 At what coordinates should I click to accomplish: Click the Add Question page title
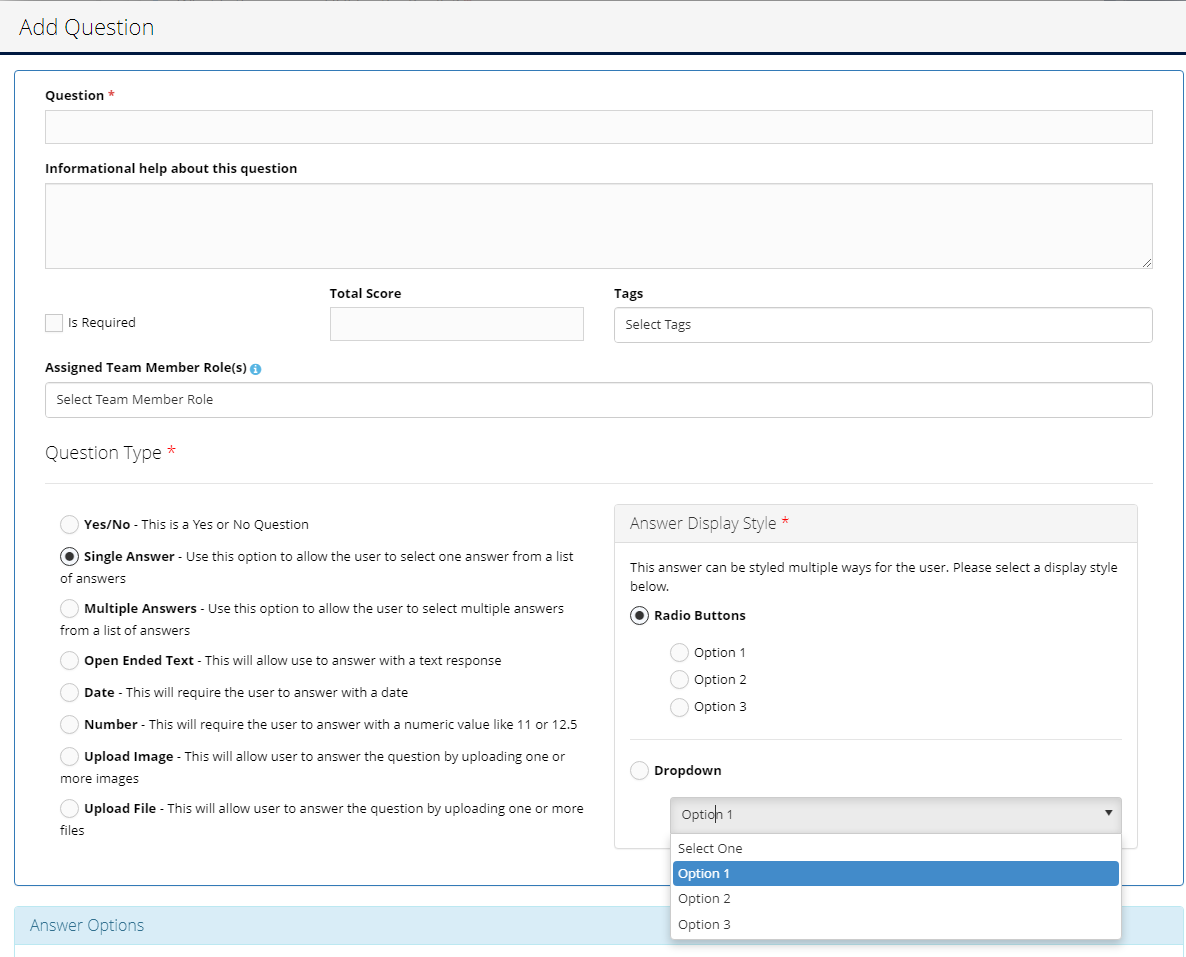87,27
